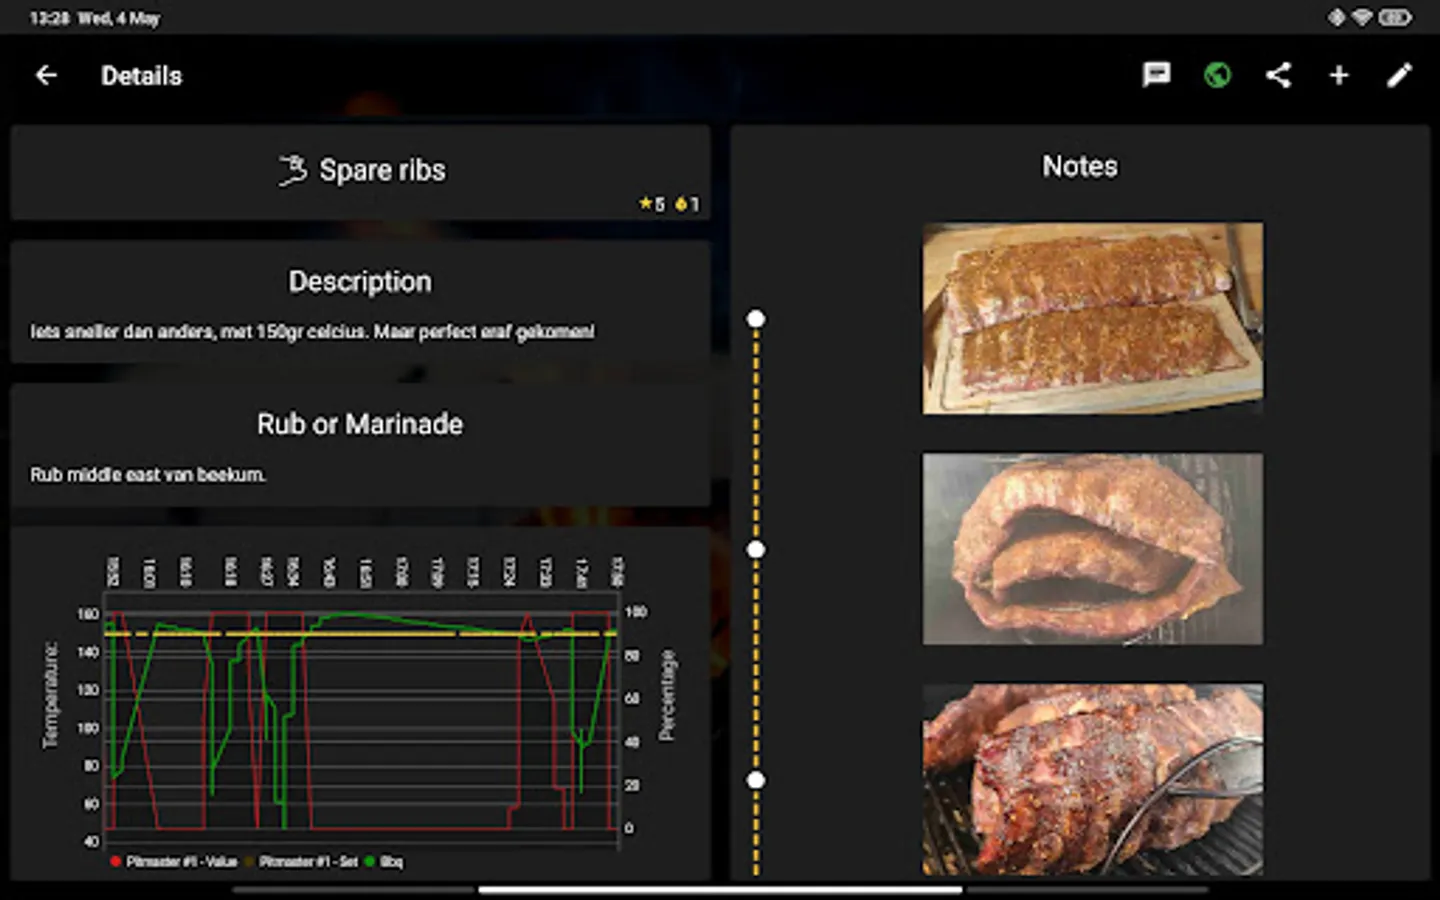The image size is (1440, 900).
Task: Toggle the Bbq legend series
Action: 384,861
